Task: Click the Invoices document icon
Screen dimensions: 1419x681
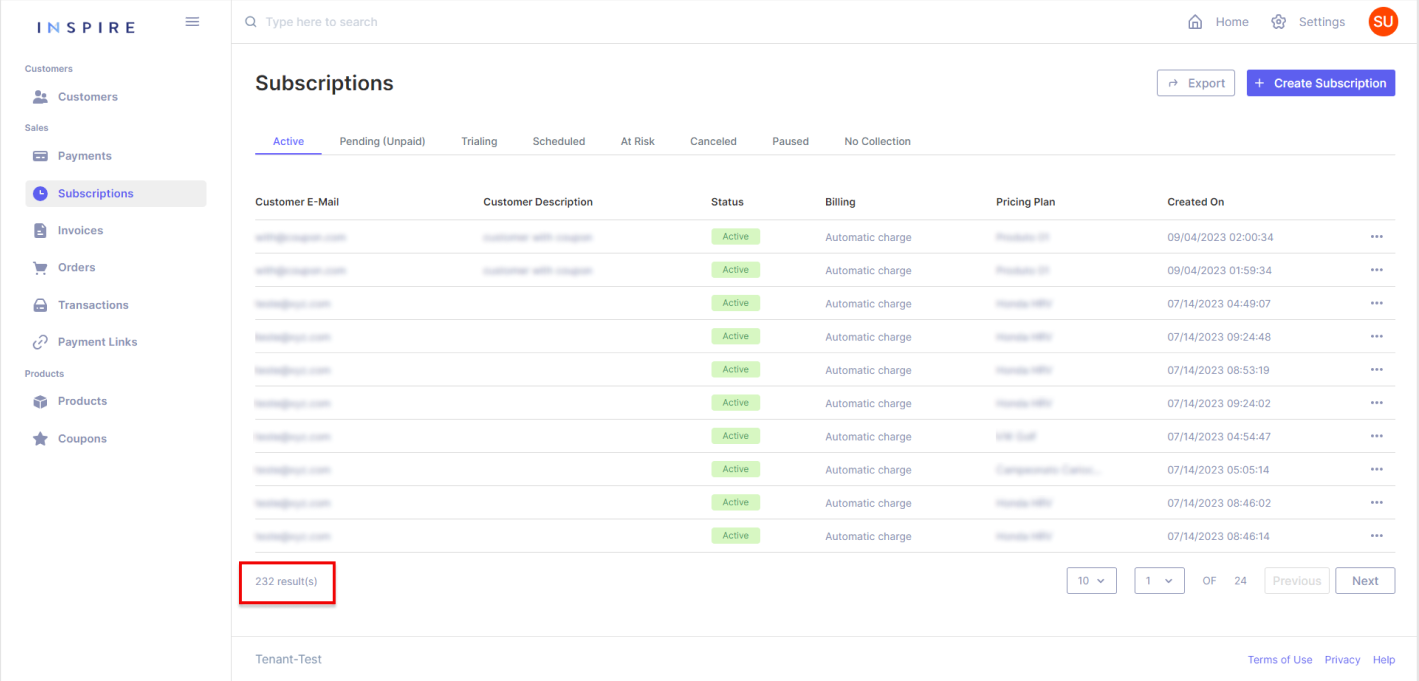Action: (40, 231)
